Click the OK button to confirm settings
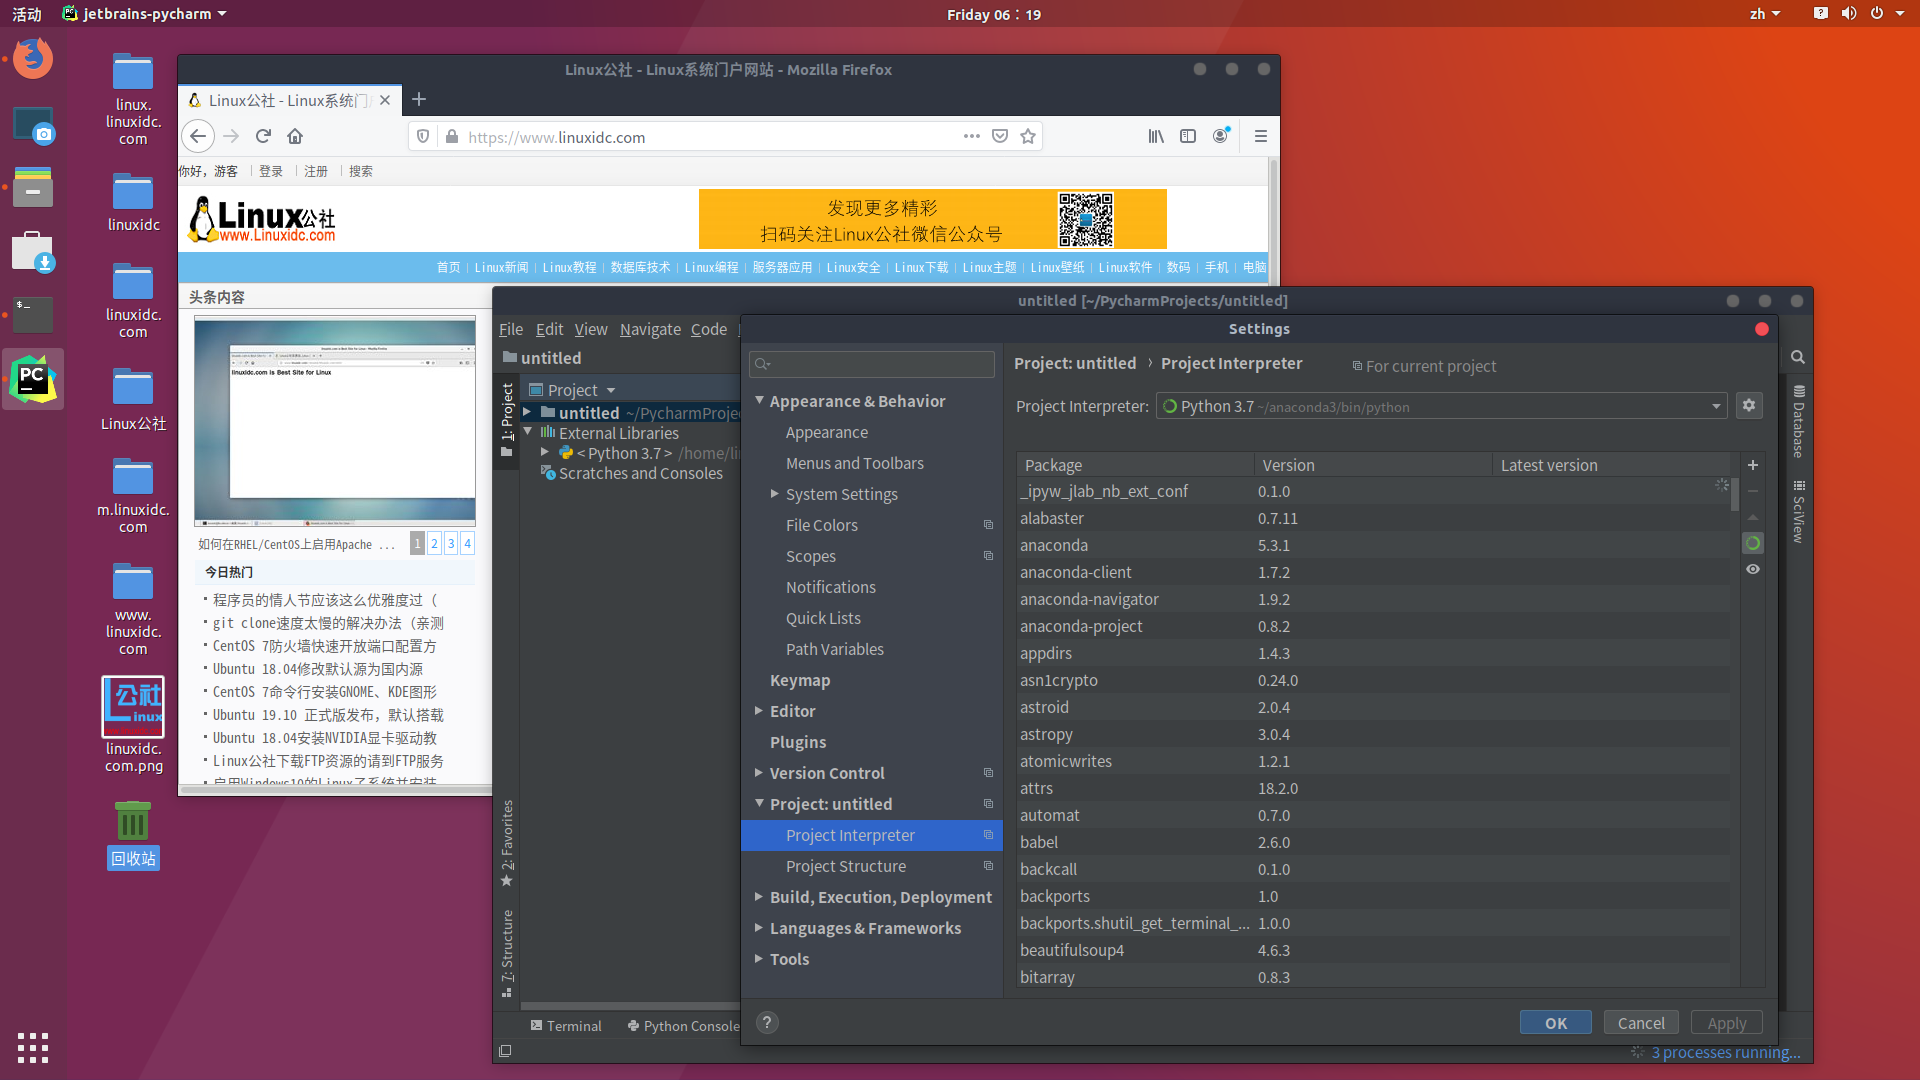Screen dimensions: 1920x1080 [x=1556, y=1023]
